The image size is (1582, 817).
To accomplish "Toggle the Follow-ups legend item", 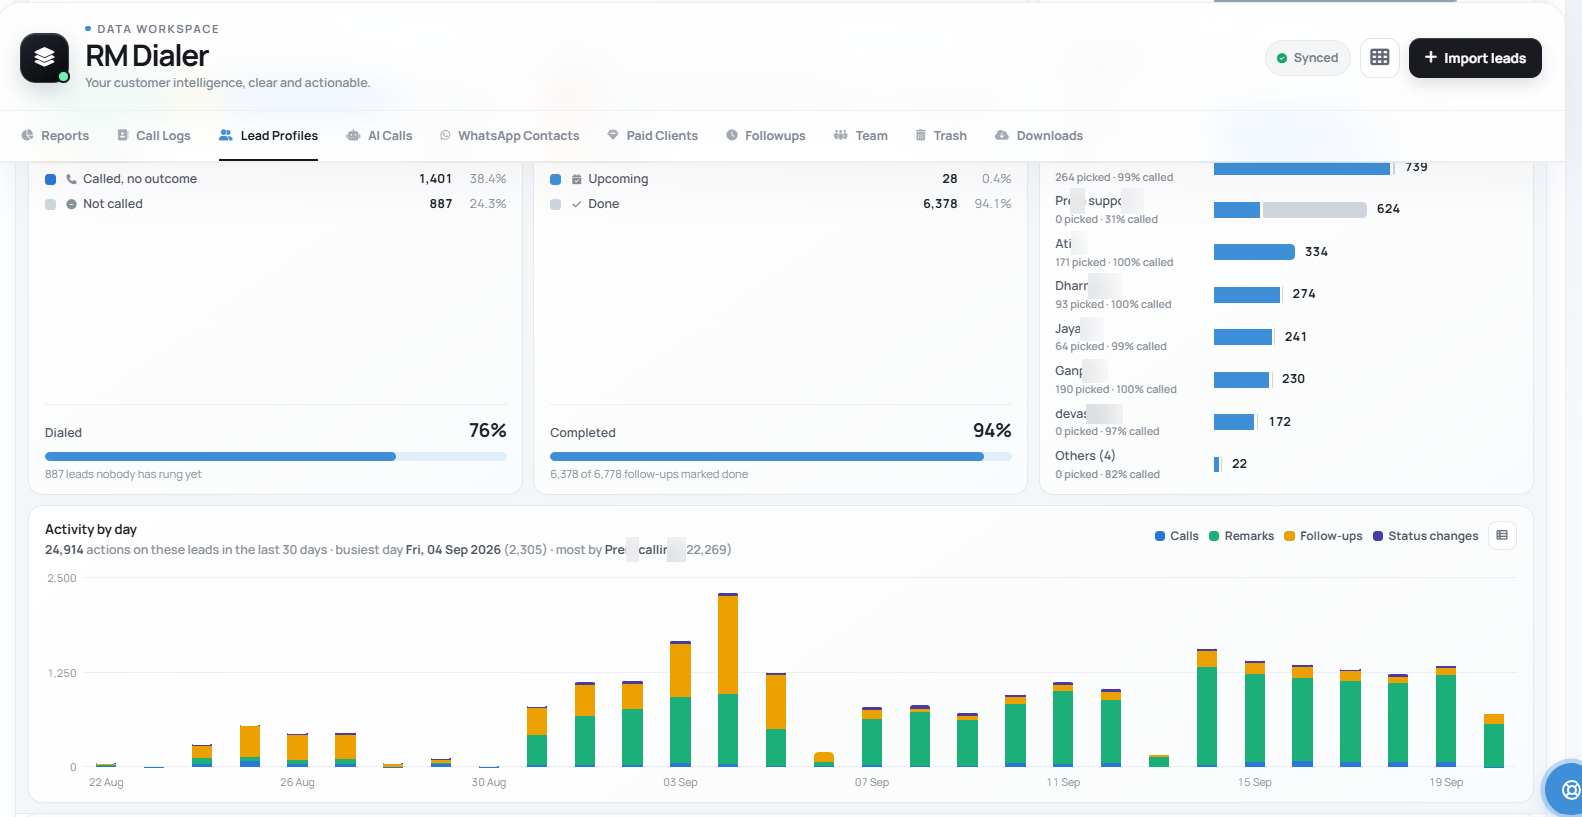I will point(1323,536).
